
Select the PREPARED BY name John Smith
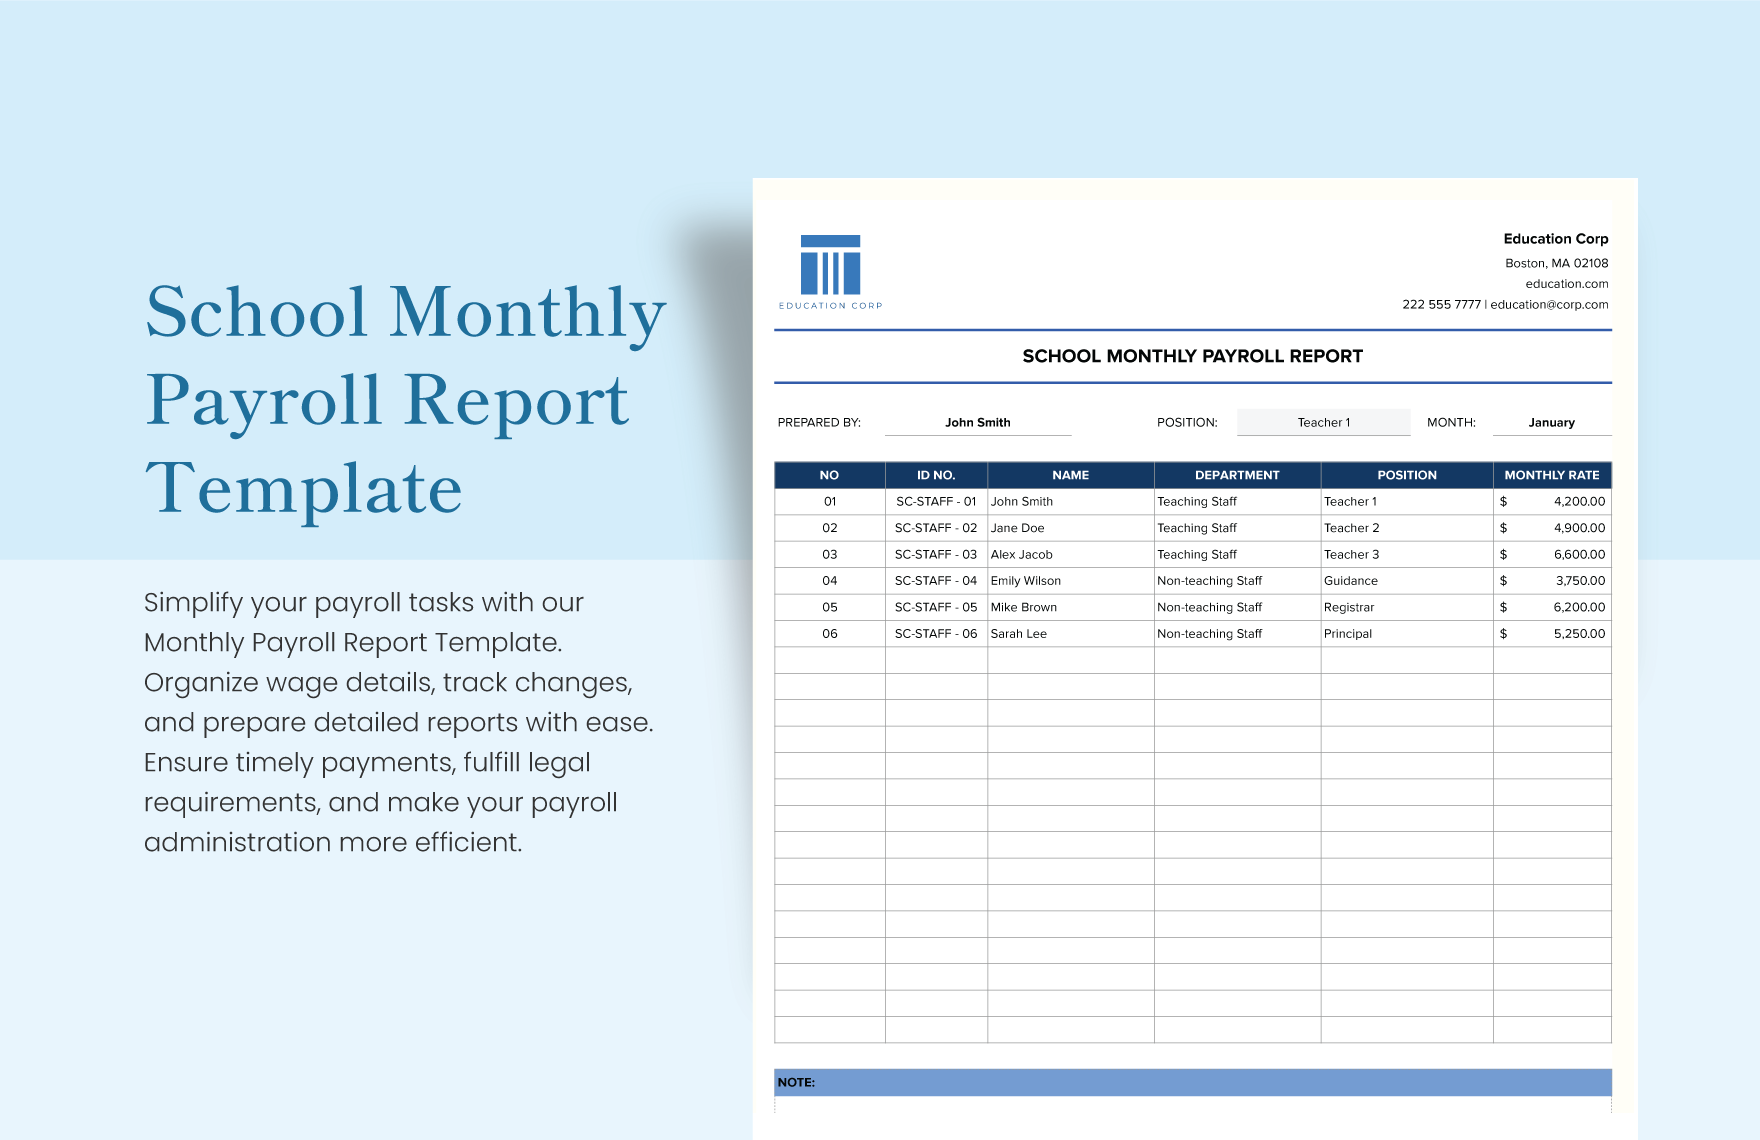(x=979, y=422)
